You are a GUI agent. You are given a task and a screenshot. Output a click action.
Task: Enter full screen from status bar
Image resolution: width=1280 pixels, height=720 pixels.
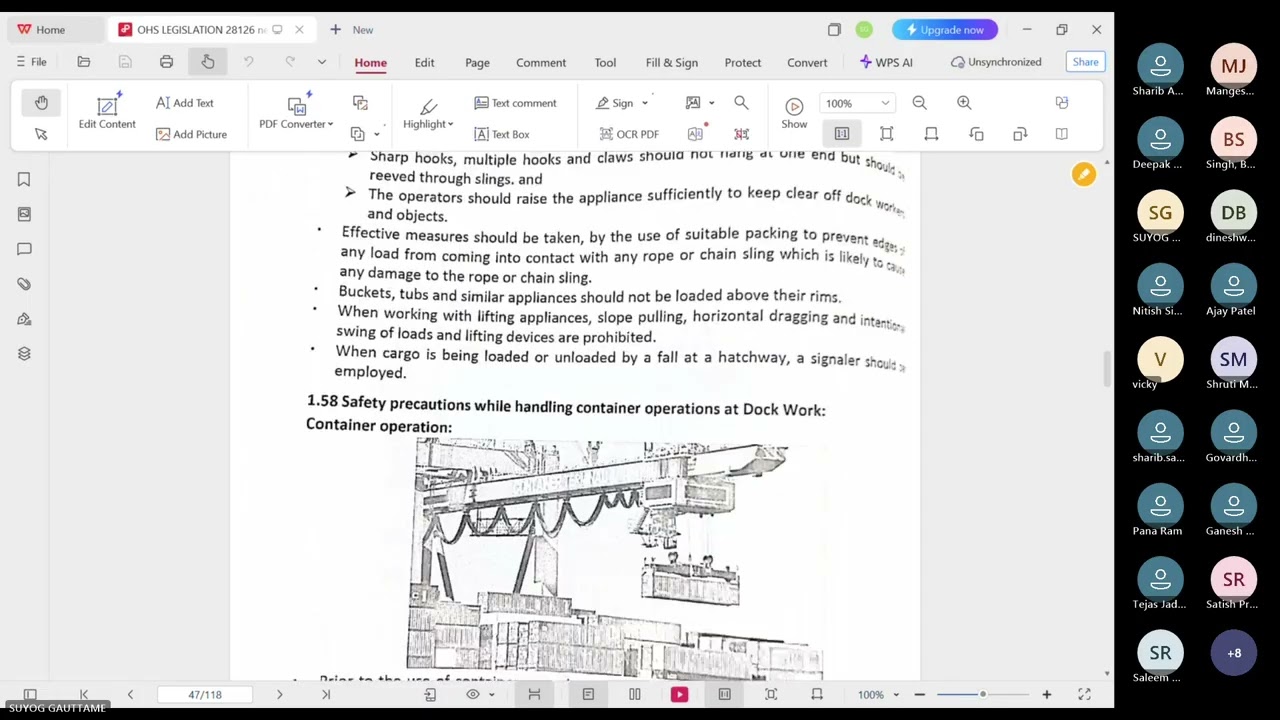pos(1084,694)
